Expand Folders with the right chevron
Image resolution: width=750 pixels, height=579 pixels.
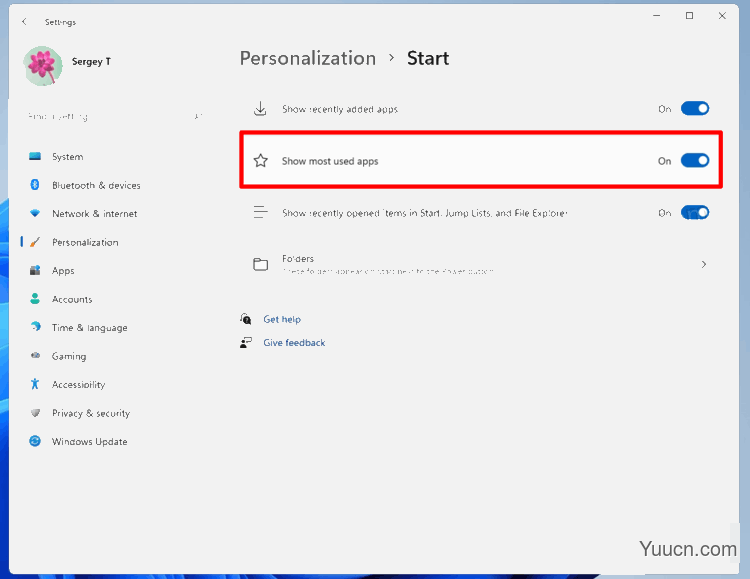tap(704, 264)
